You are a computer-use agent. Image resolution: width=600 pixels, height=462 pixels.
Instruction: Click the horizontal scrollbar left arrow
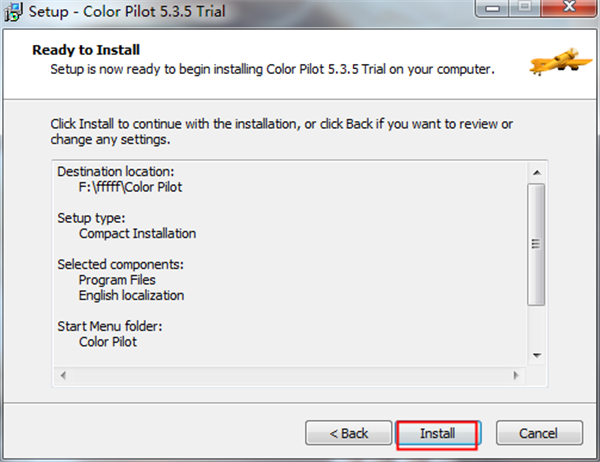(64, 376)
